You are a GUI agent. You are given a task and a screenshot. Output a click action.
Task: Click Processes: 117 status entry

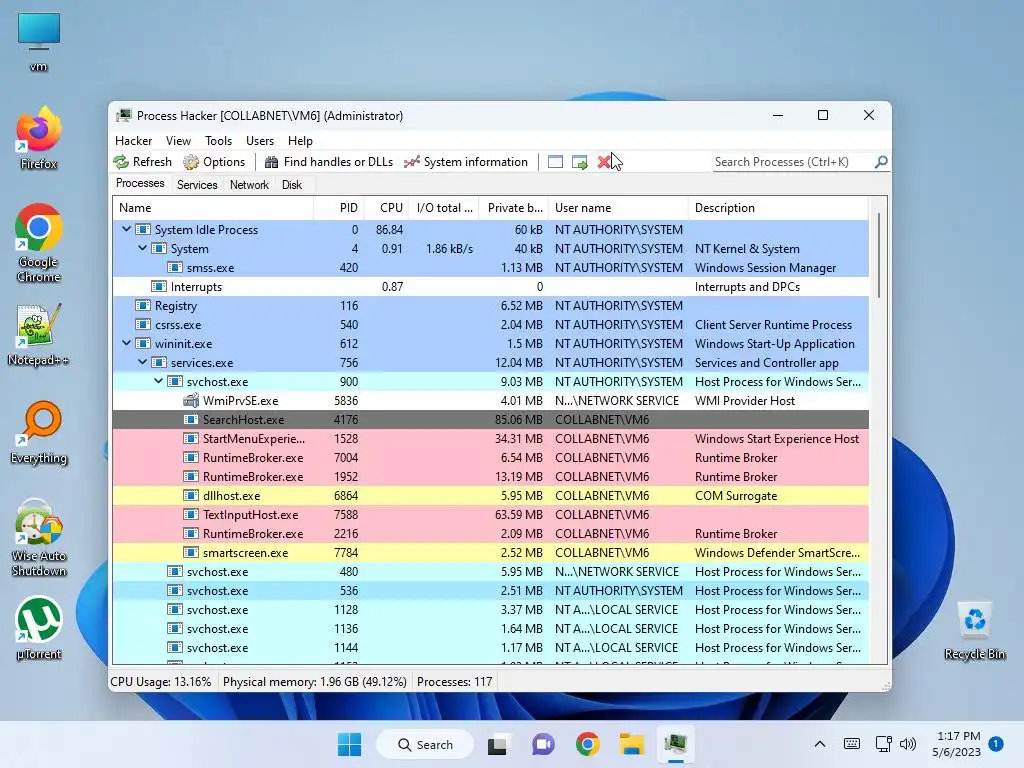point(455,682)
